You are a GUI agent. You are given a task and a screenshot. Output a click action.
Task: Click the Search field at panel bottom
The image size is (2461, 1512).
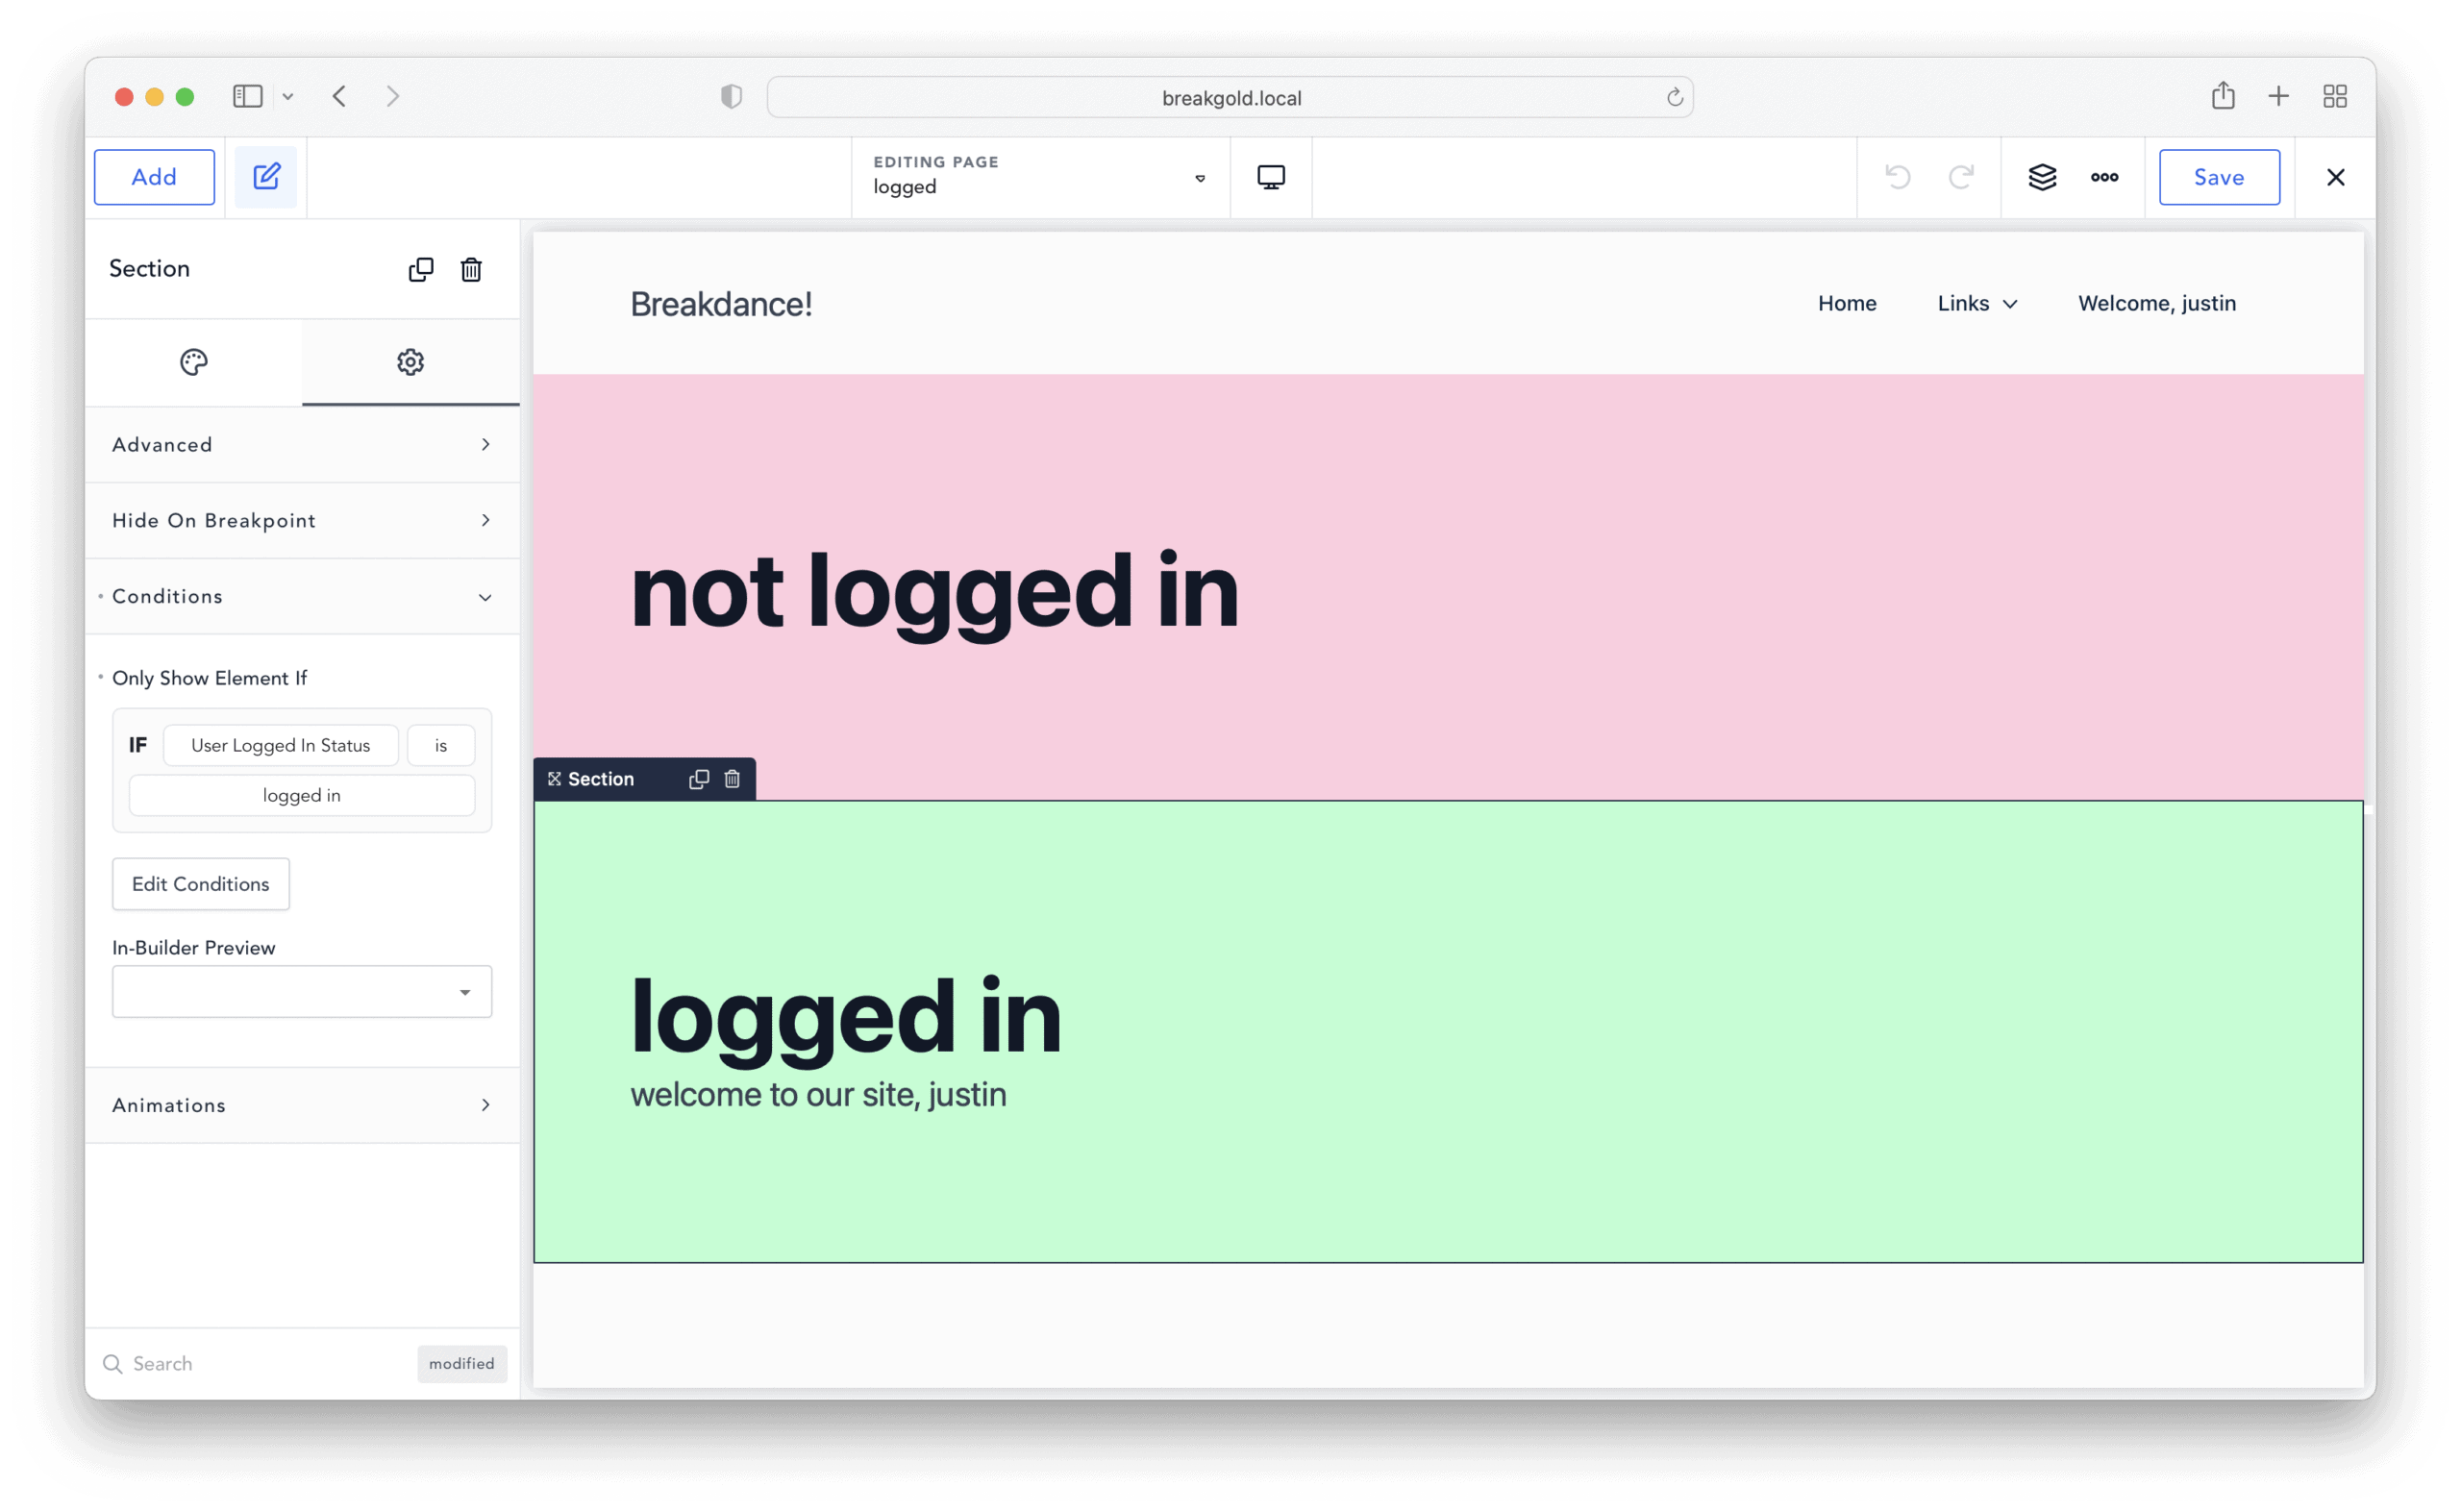200,1363
